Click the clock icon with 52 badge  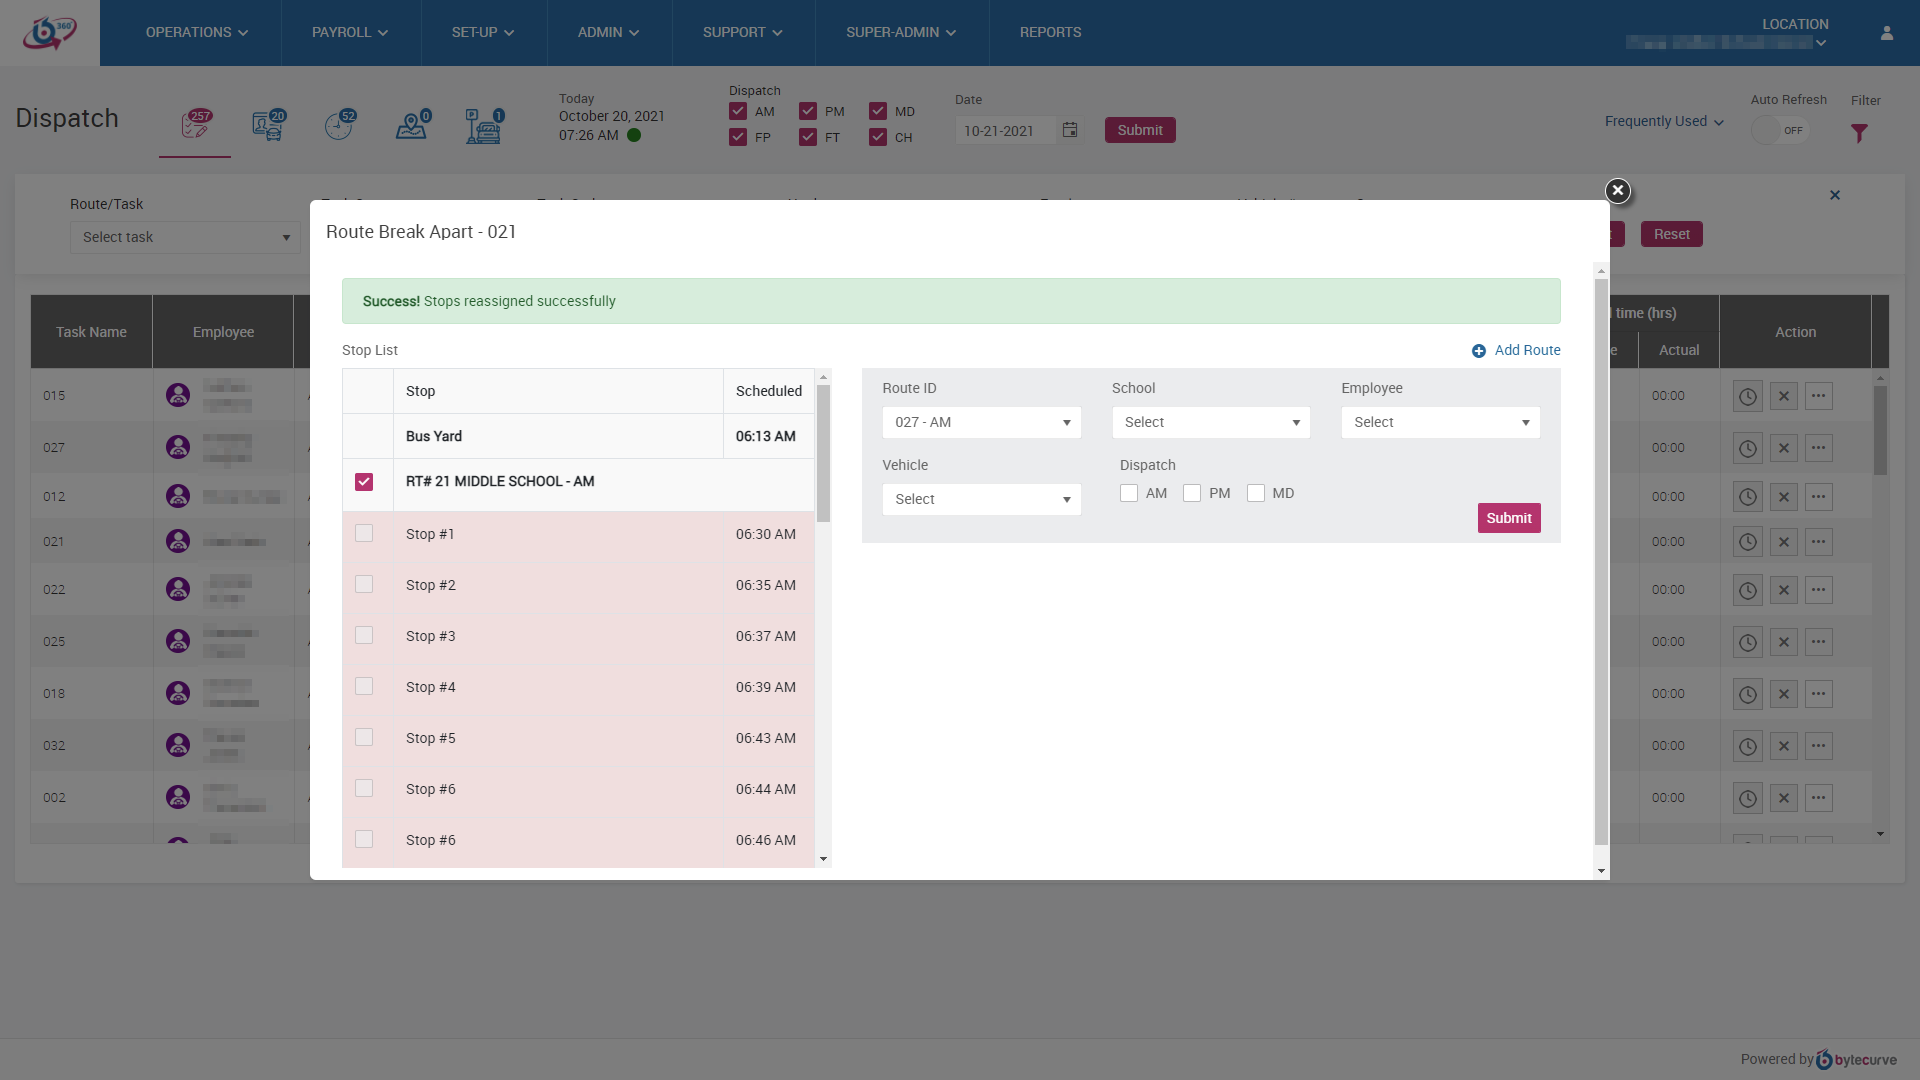tap(339, 126)
